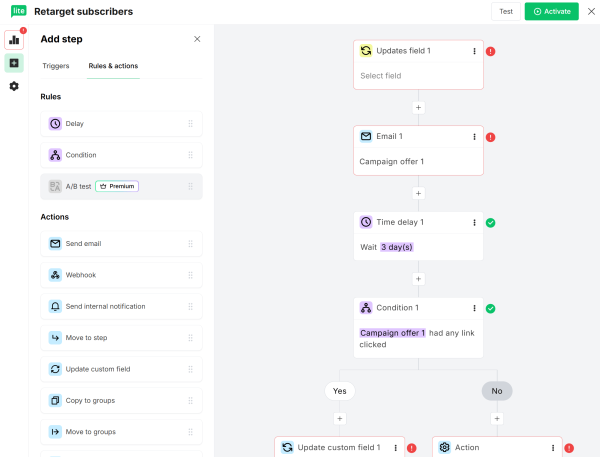
Task: Open the gear settings sidebar icon
Action: [14, 86]
